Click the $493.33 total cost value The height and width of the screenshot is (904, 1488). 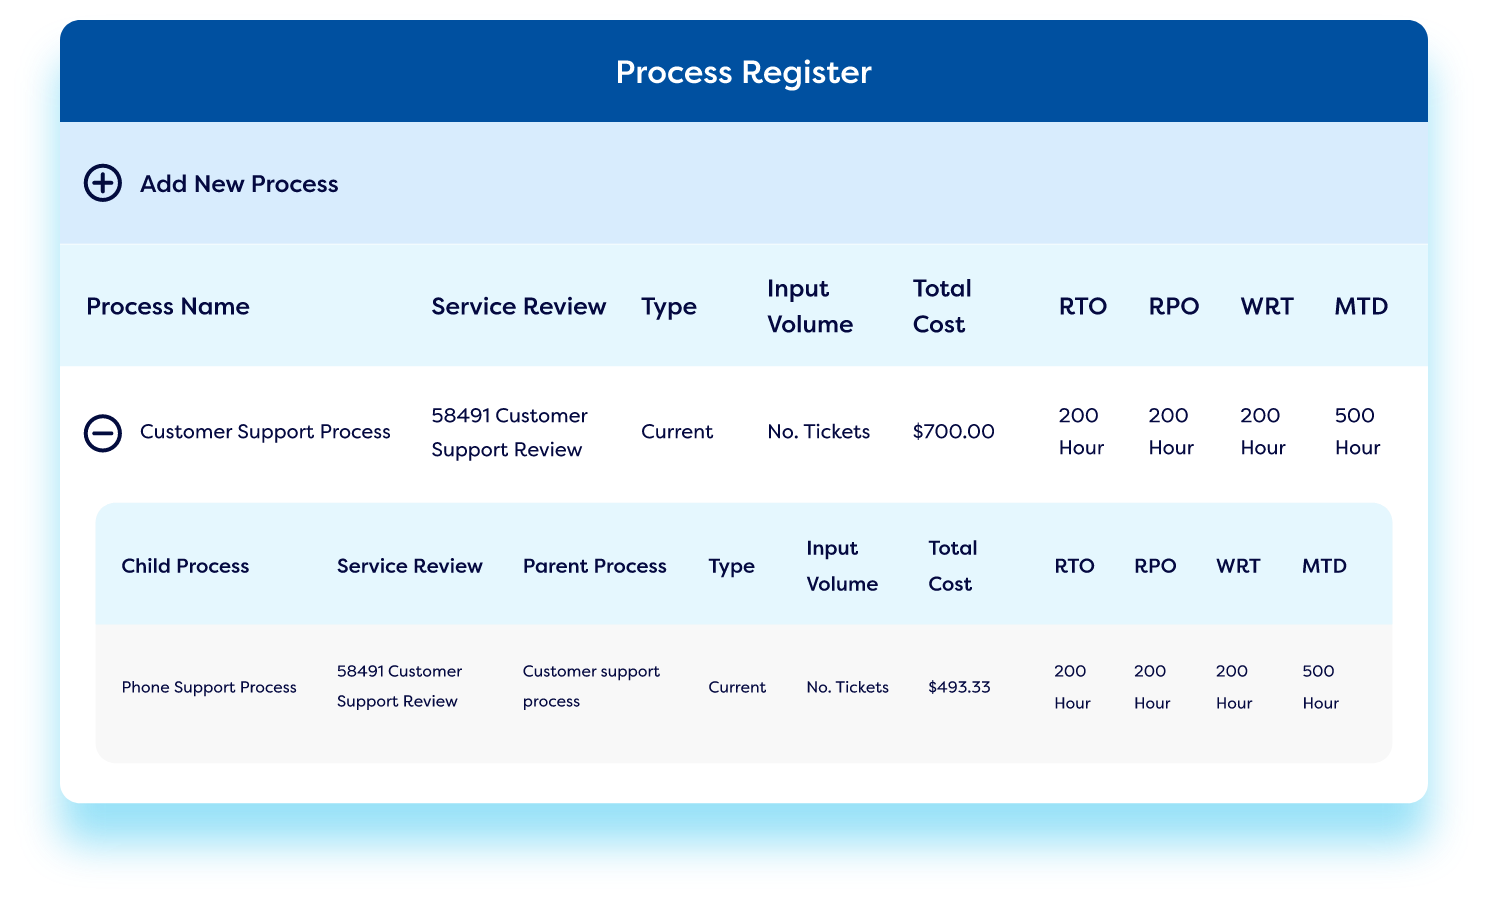coord(959,687)
